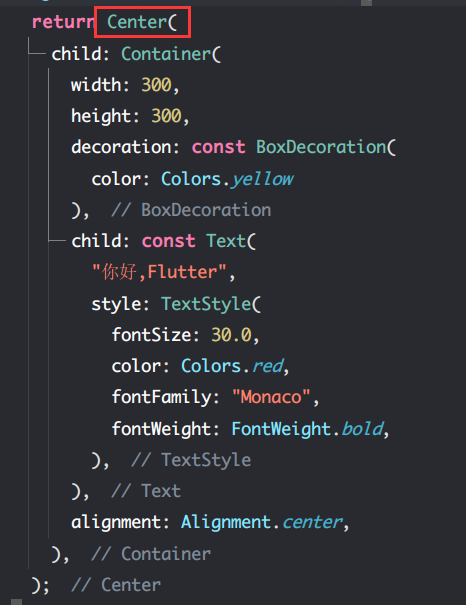Click the return keyword
This screenshot has width=466, height=605.
tap(63, 22)
